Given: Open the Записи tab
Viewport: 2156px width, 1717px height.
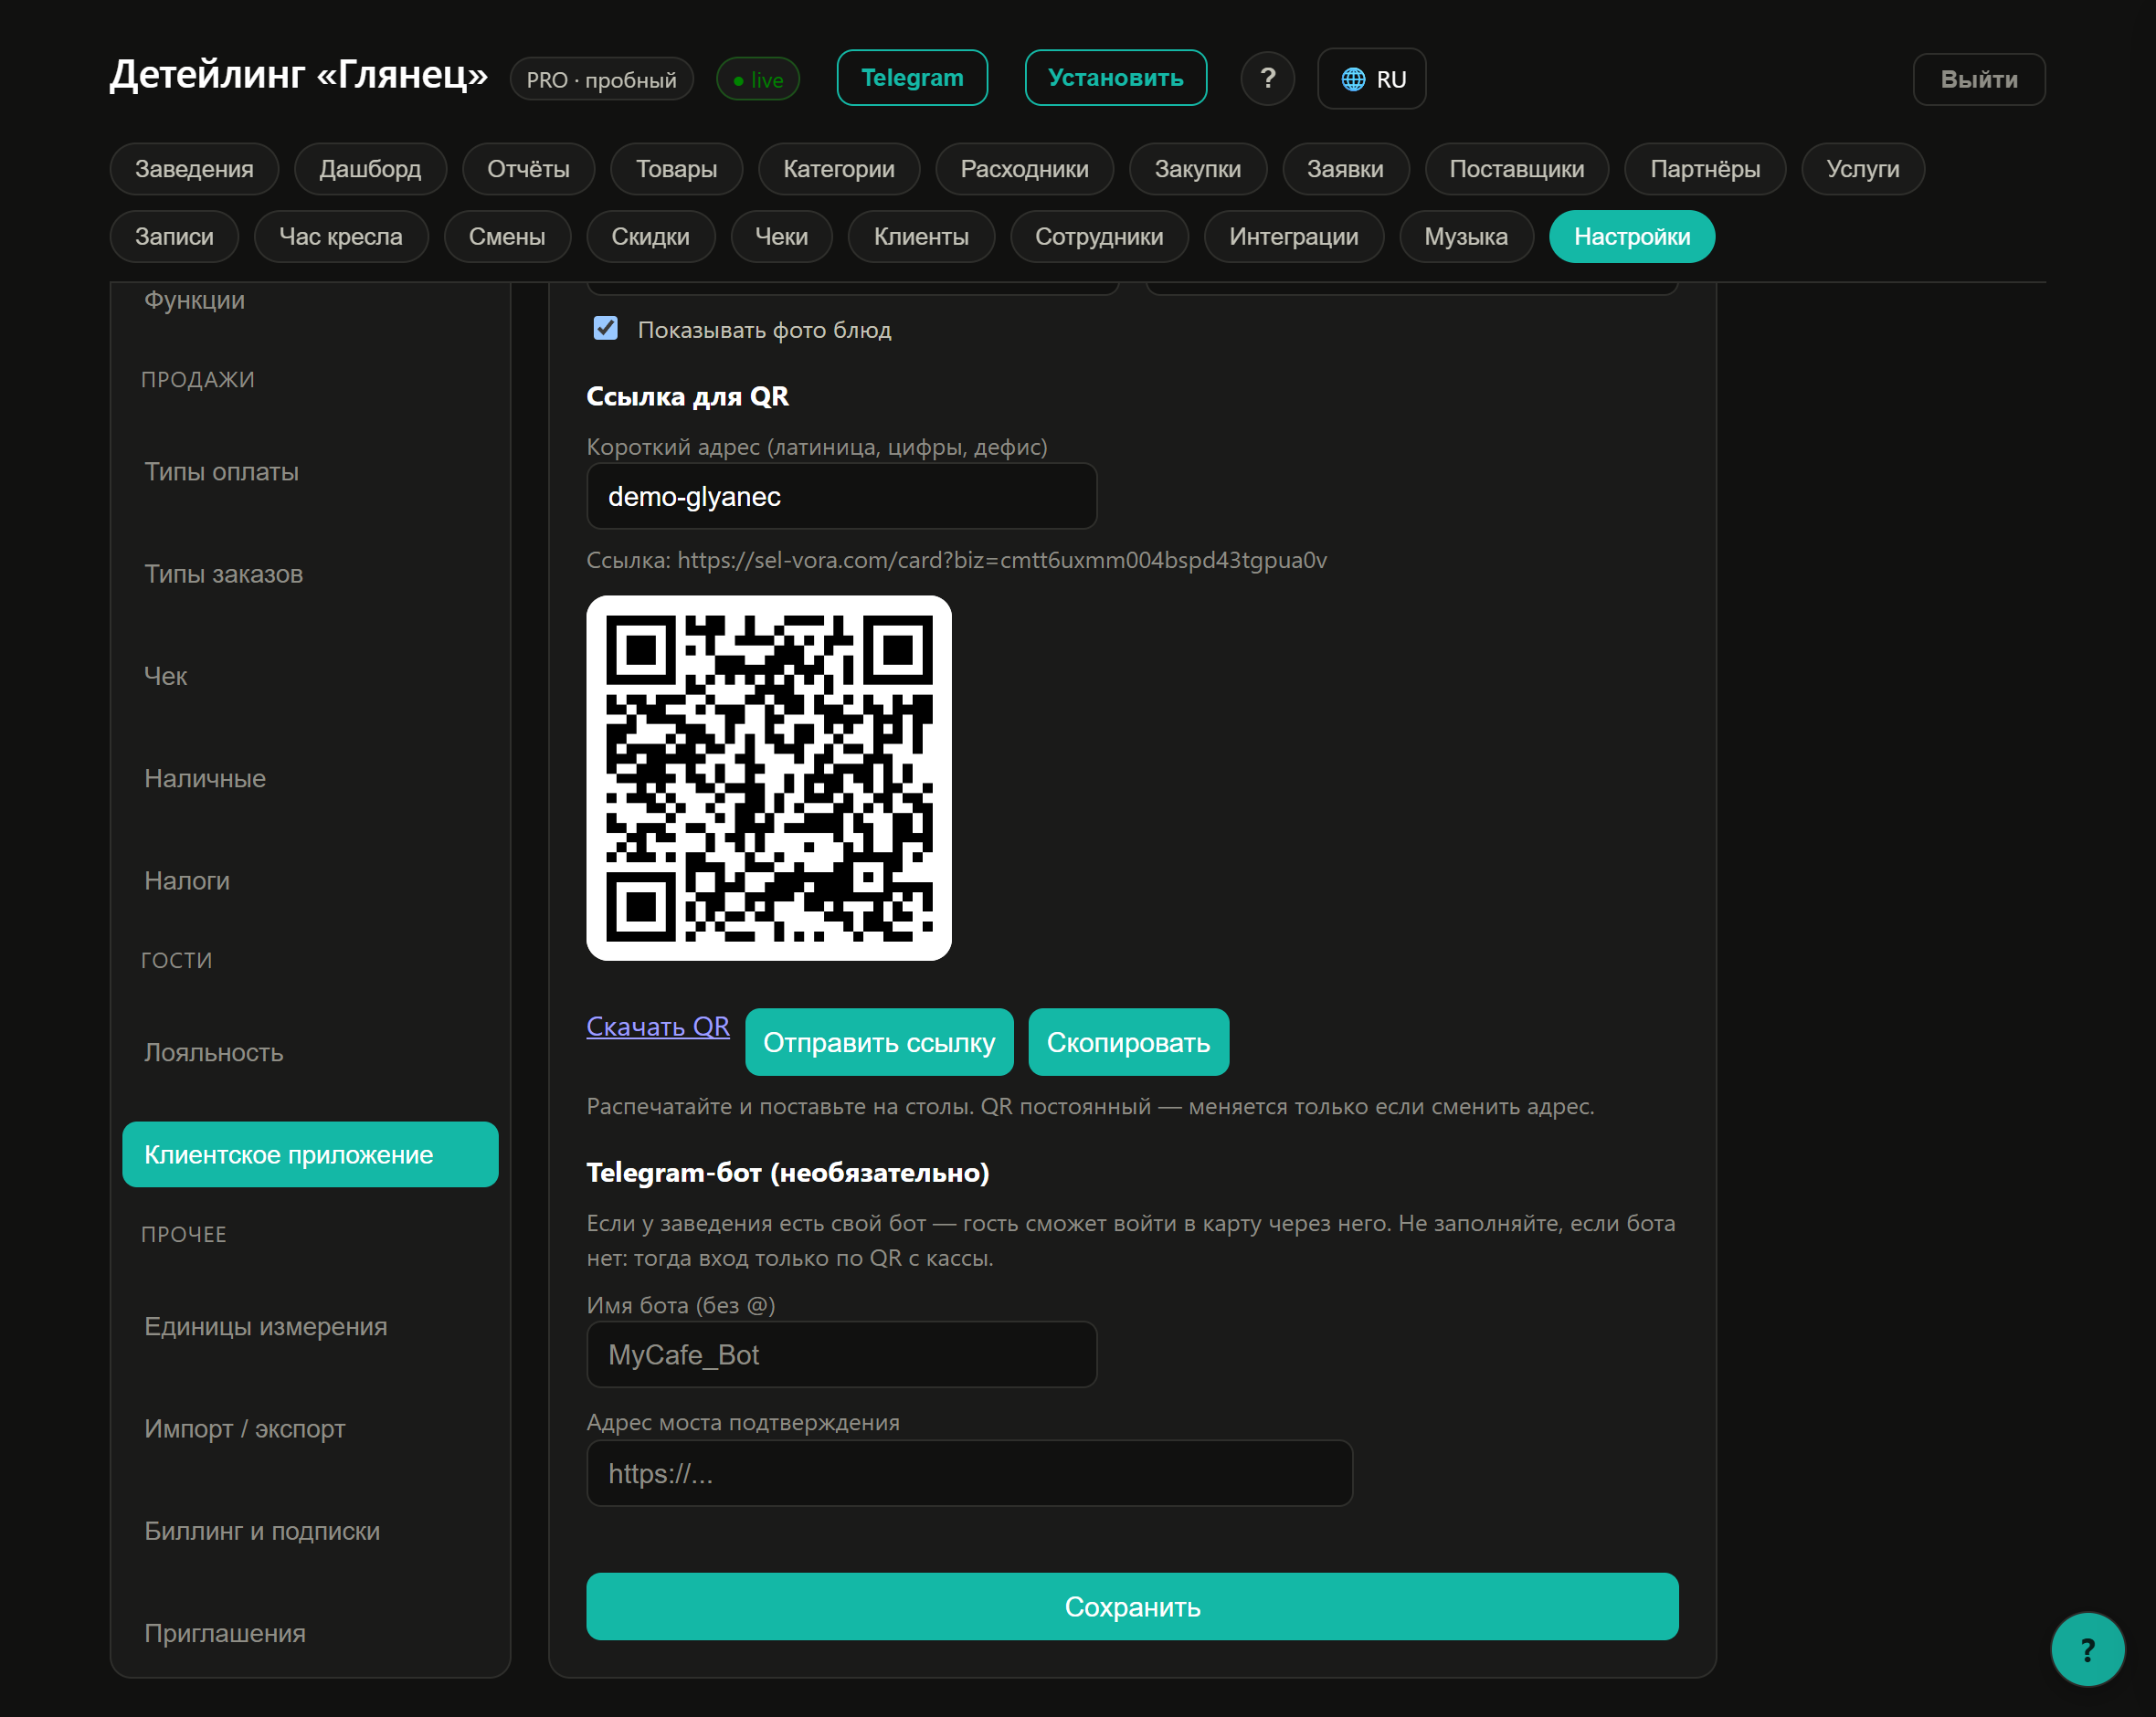Looking at the screenshot, I should click(174, 237).
